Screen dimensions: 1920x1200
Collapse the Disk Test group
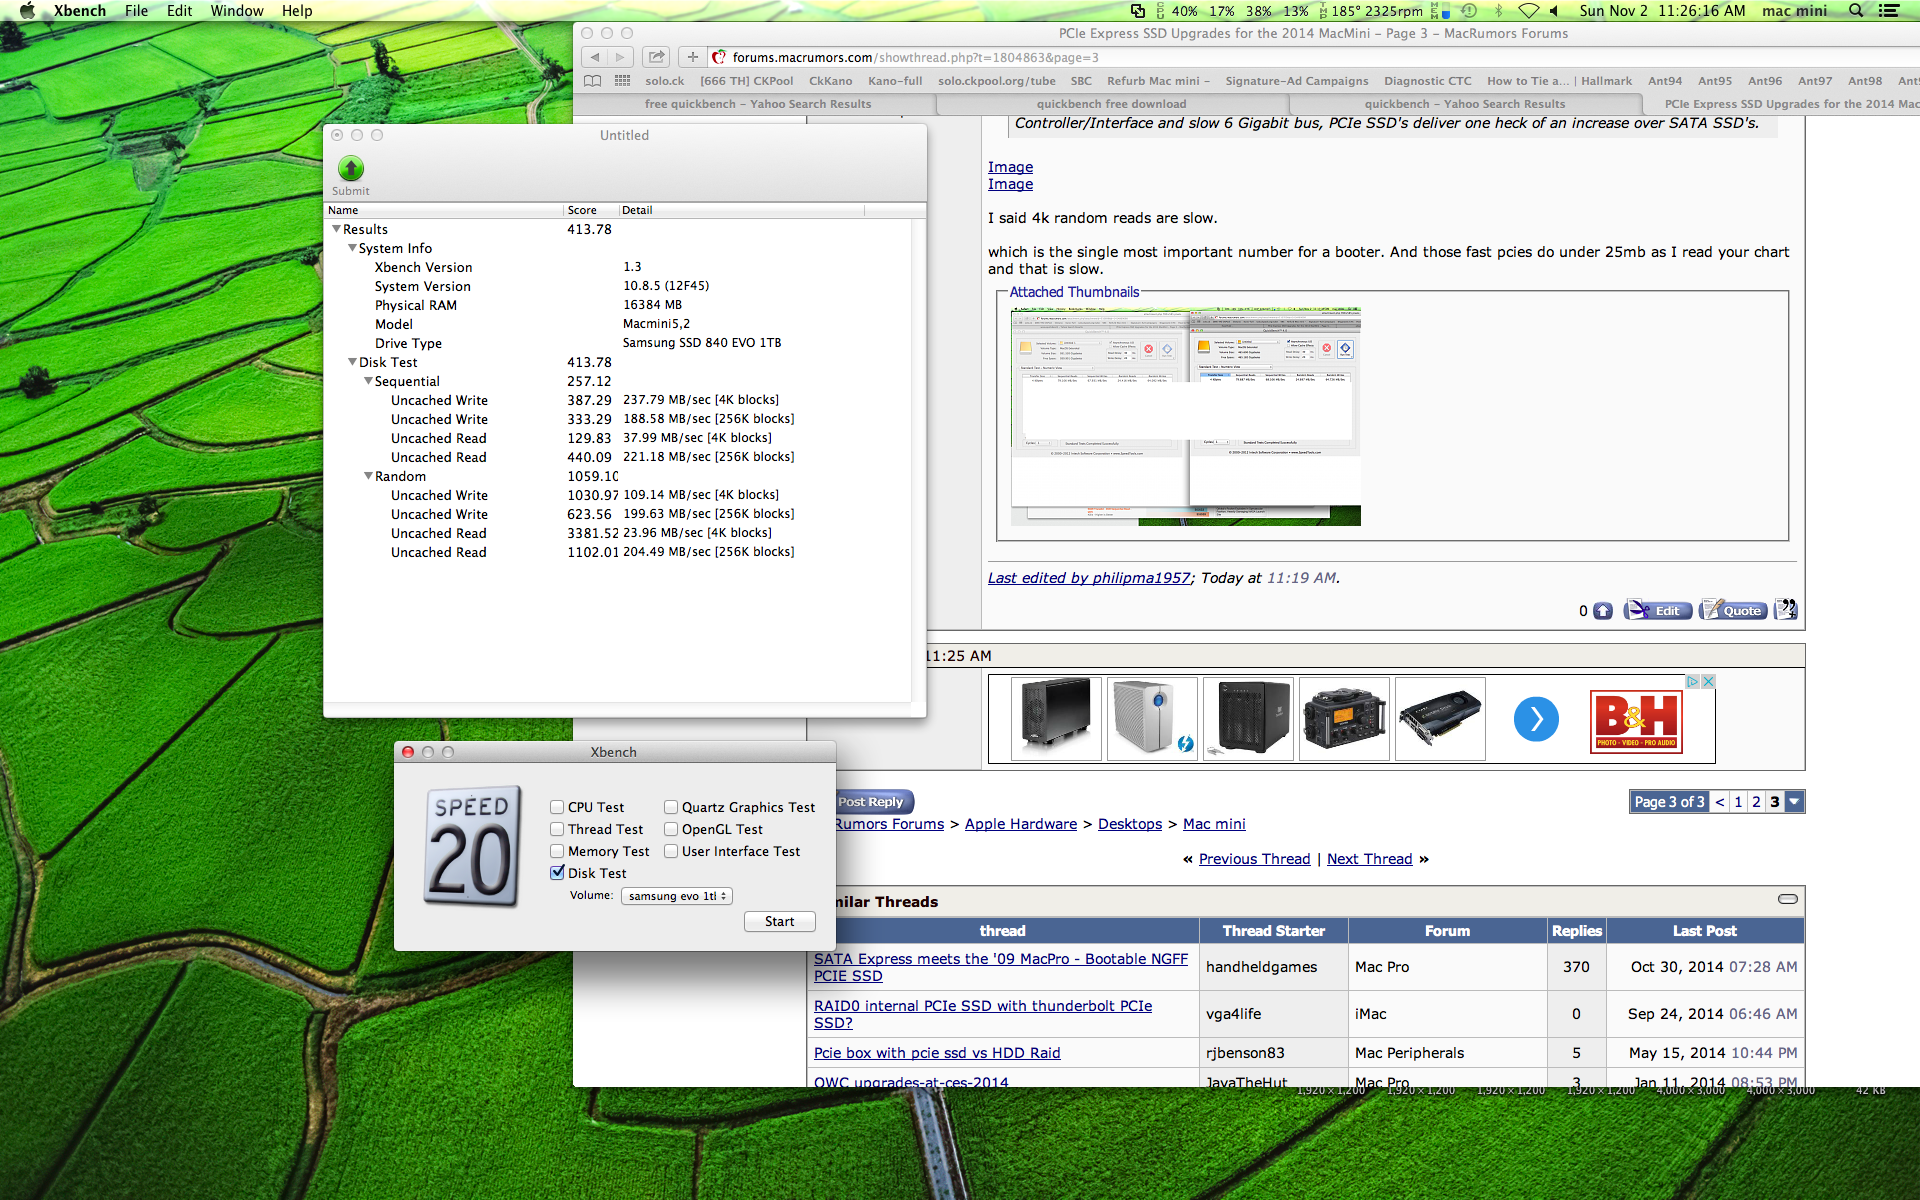pyautogui.click(x=352, y=362)
